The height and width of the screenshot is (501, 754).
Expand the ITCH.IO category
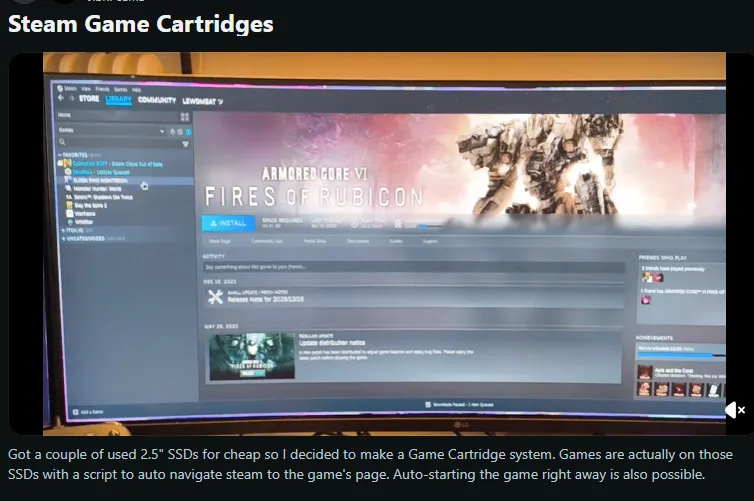(77, 230)
